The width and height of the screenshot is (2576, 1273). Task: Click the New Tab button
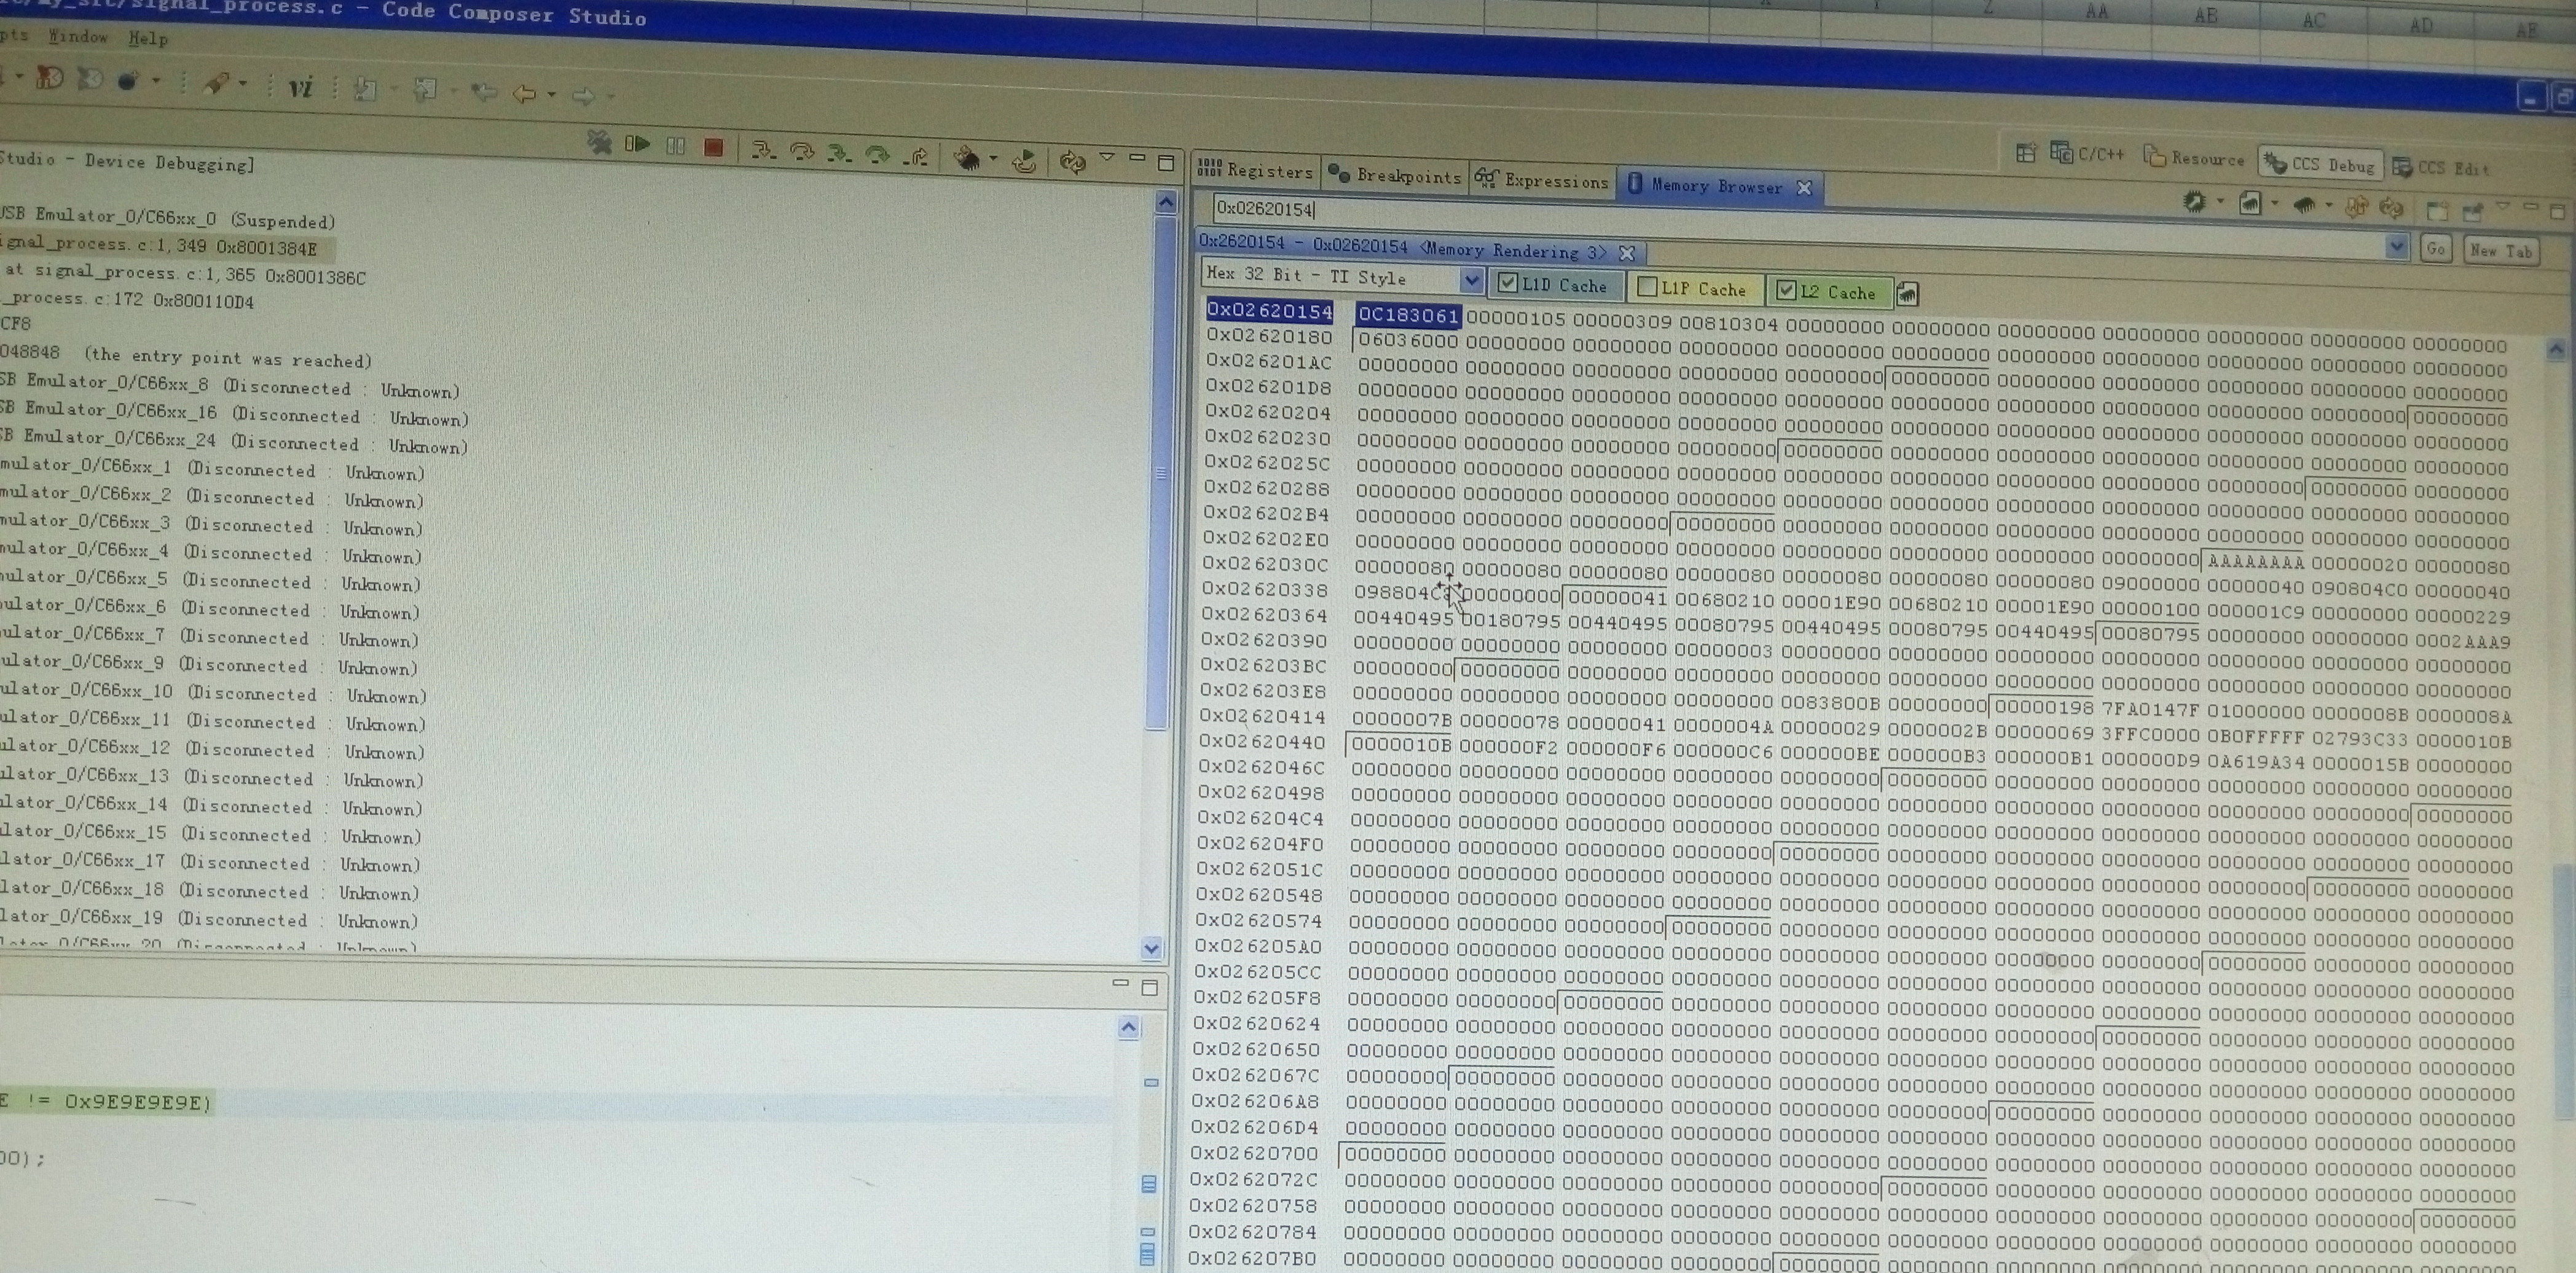2500,250
